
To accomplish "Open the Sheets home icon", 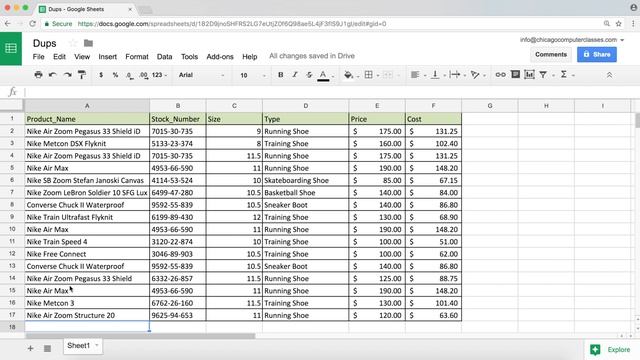I will coord(11,49).
